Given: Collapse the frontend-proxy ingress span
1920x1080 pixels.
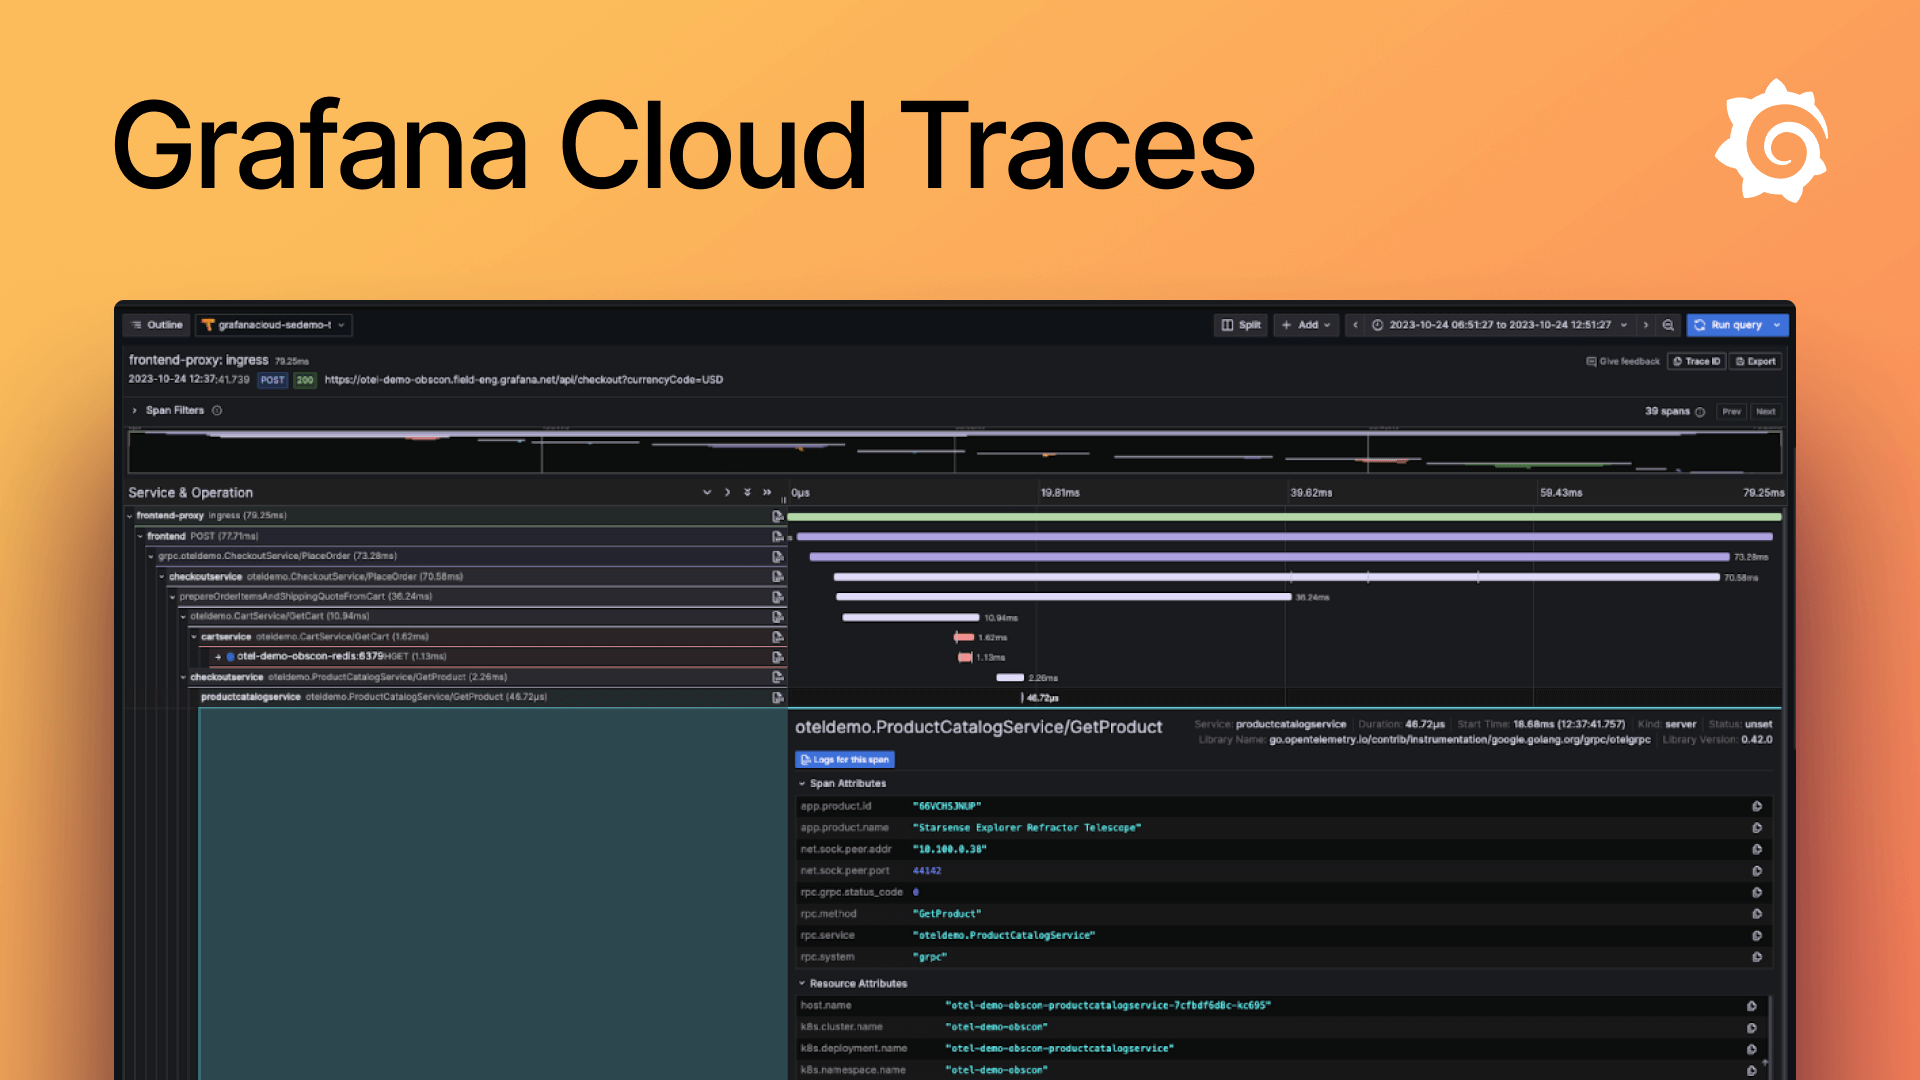Looking at the screenshot, I should click(x=130, y=516).
